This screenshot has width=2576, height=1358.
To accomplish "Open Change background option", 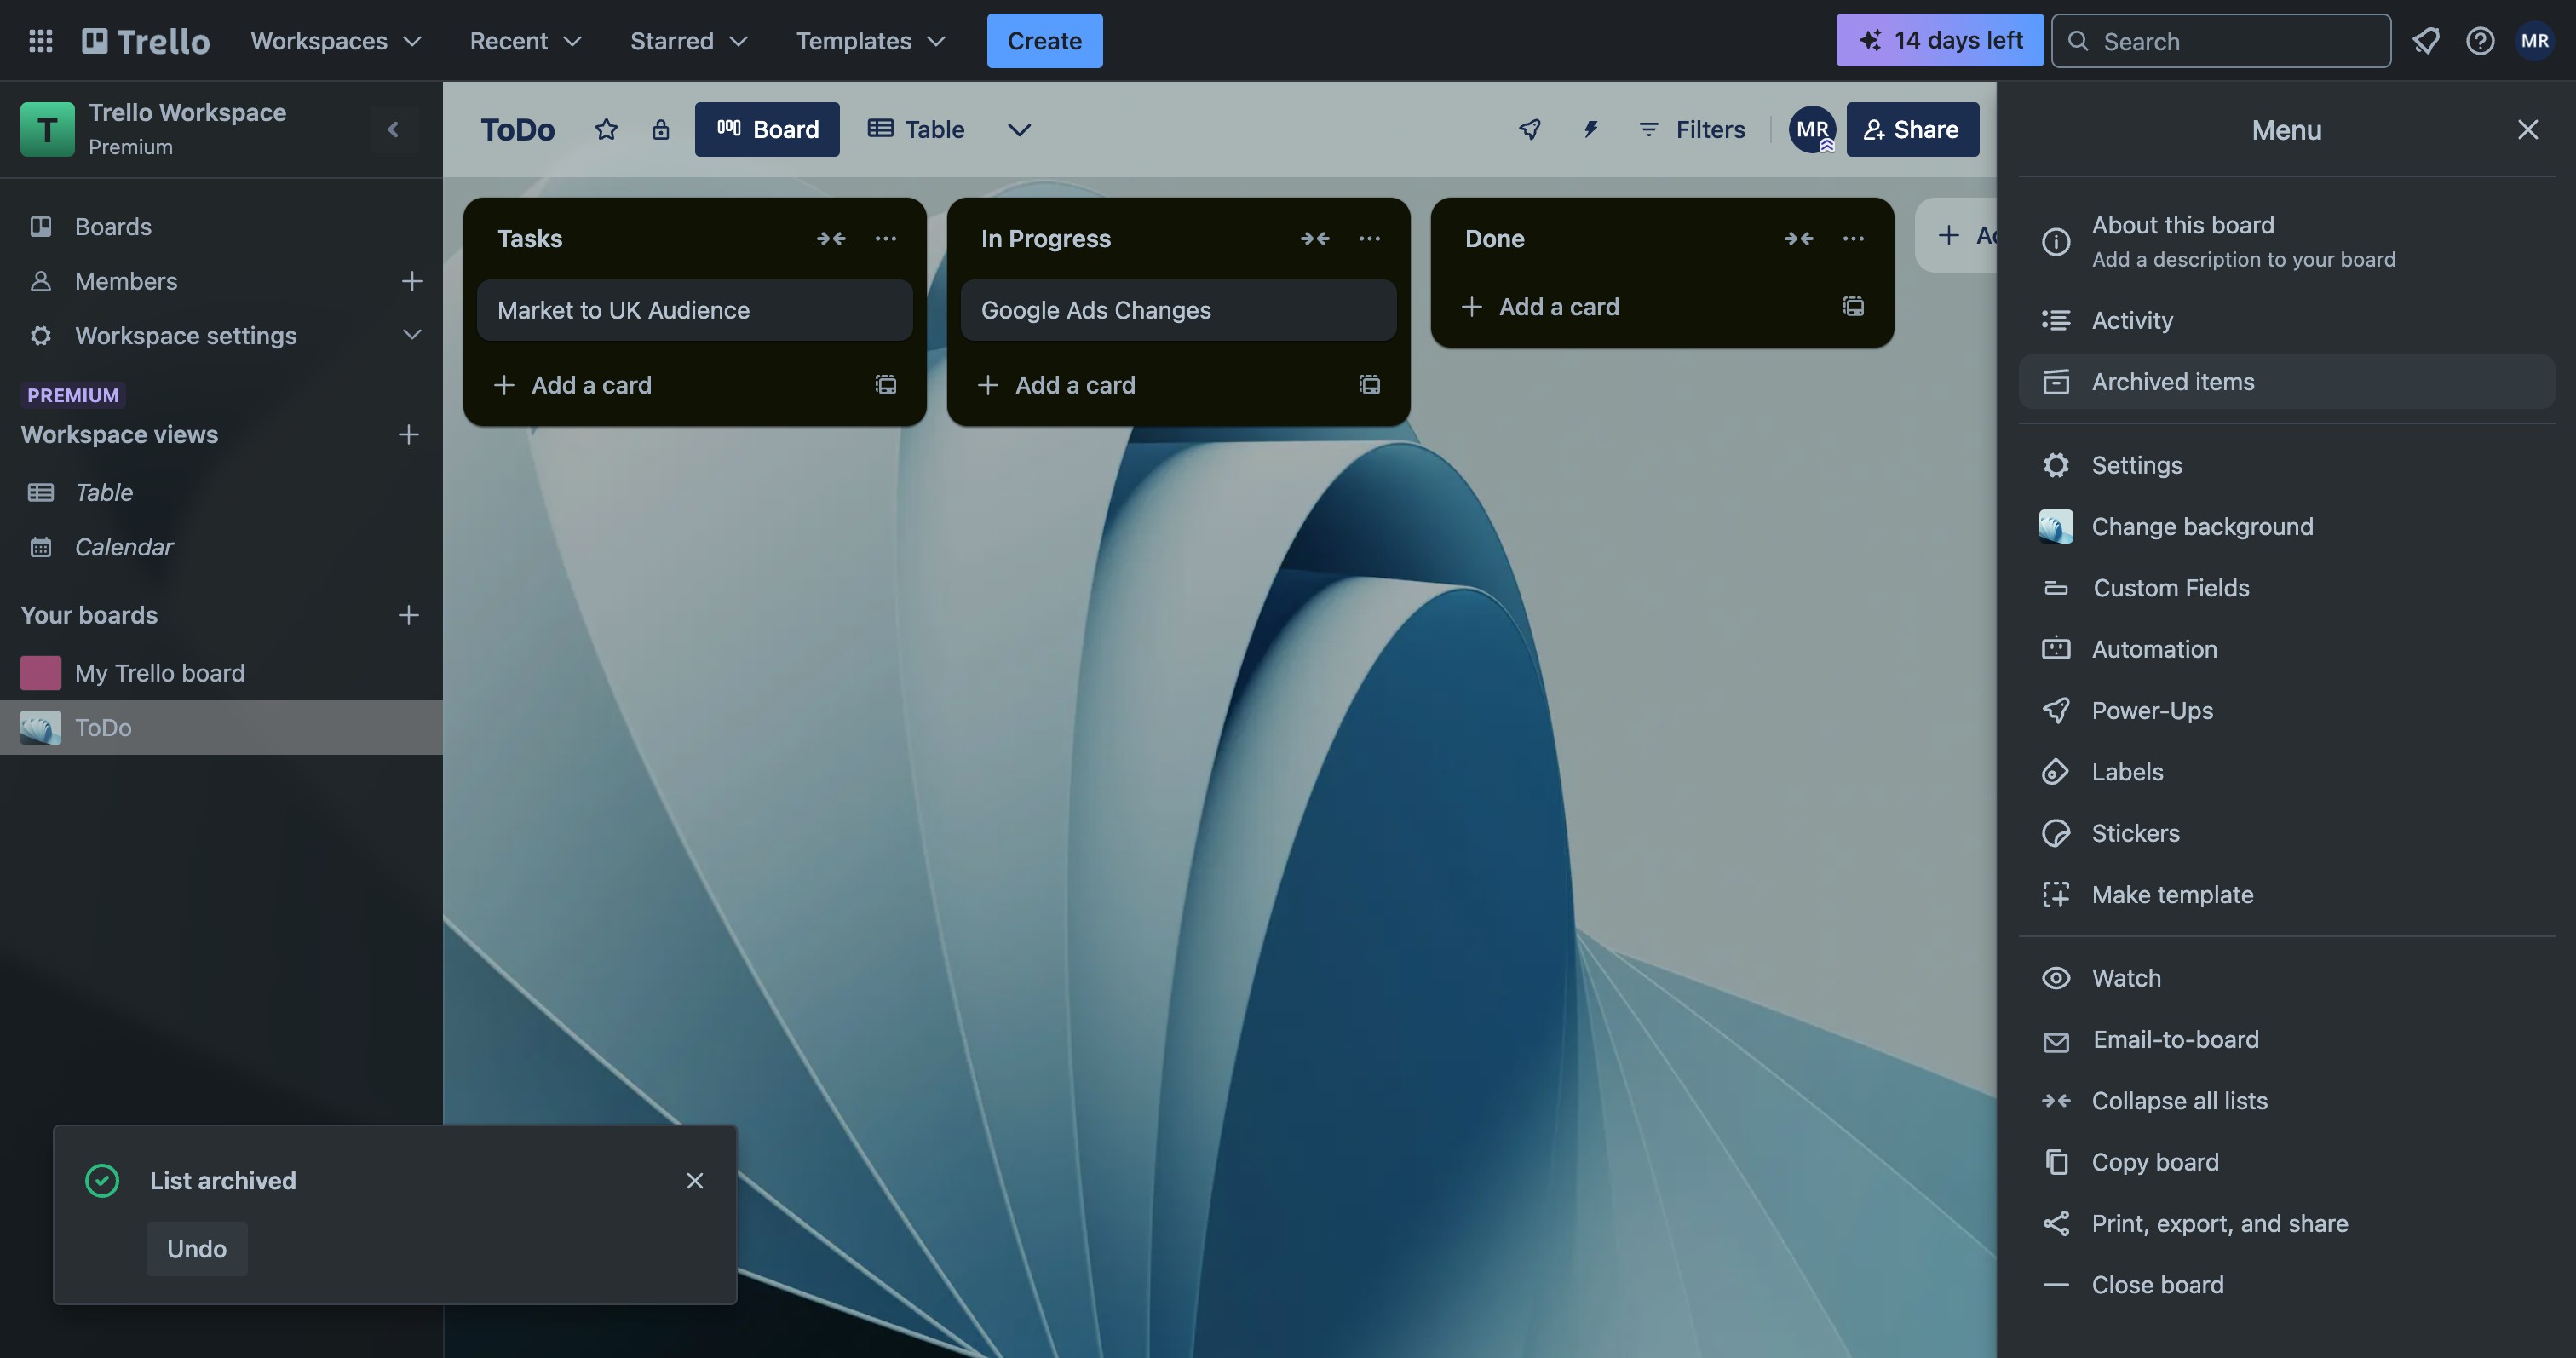I will point(2286,527).
